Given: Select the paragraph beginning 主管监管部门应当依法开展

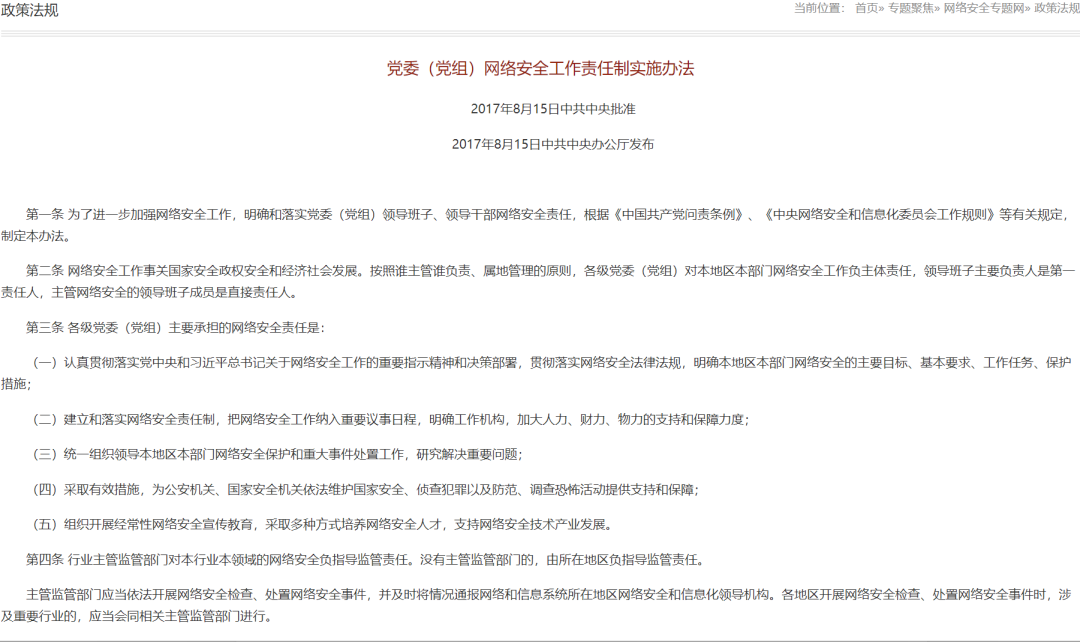Looking at the screenshot, I should 537,605.
